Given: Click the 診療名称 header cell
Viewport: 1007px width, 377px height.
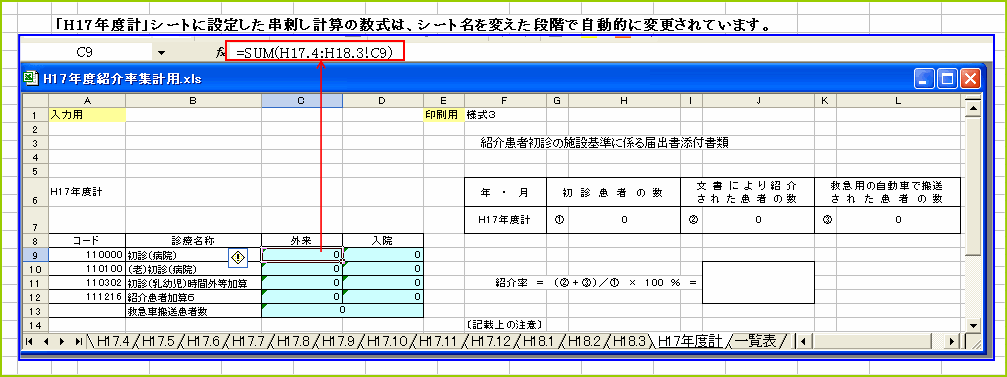Looking at the screenshot, I should point(193,241).
